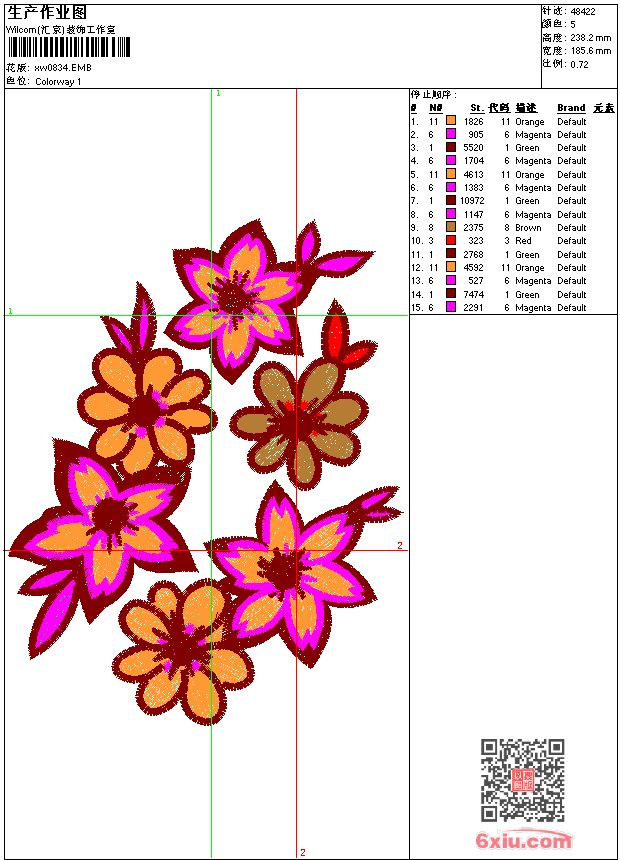Select the file name xw0834.EMB

click(63, 68)
